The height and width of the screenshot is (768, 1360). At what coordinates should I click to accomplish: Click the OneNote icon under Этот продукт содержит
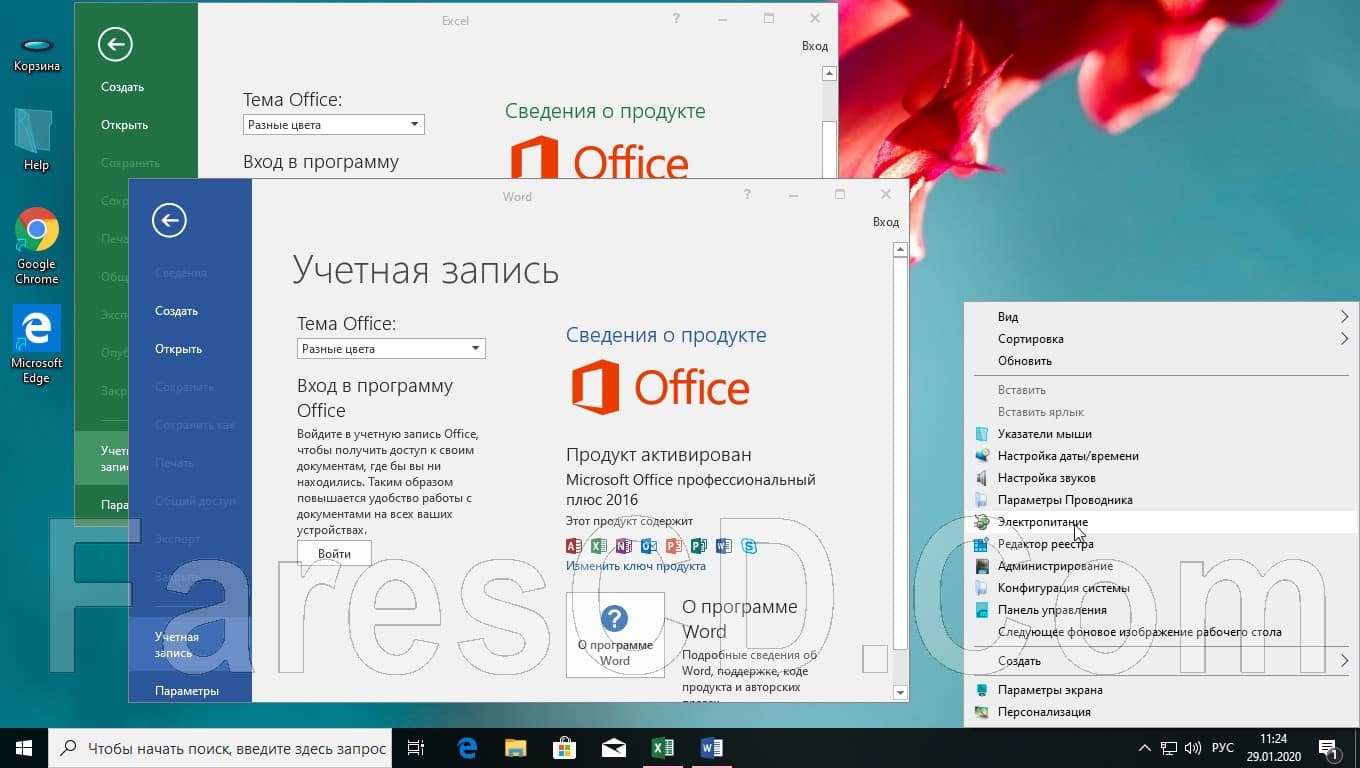(624, 546)
